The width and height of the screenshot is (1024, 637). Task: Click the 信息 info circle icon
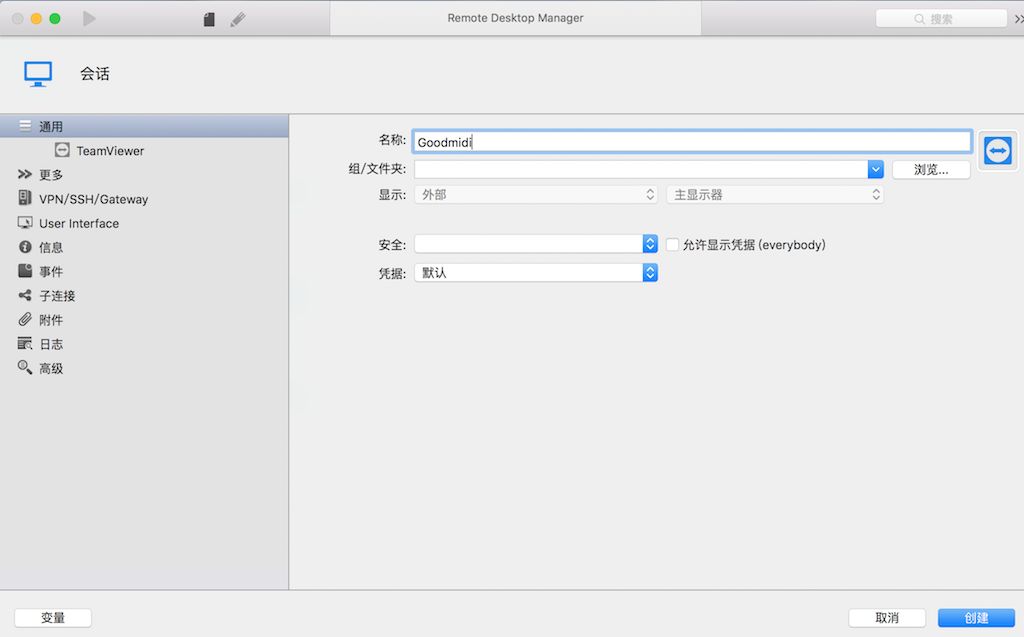coord(25,247)
